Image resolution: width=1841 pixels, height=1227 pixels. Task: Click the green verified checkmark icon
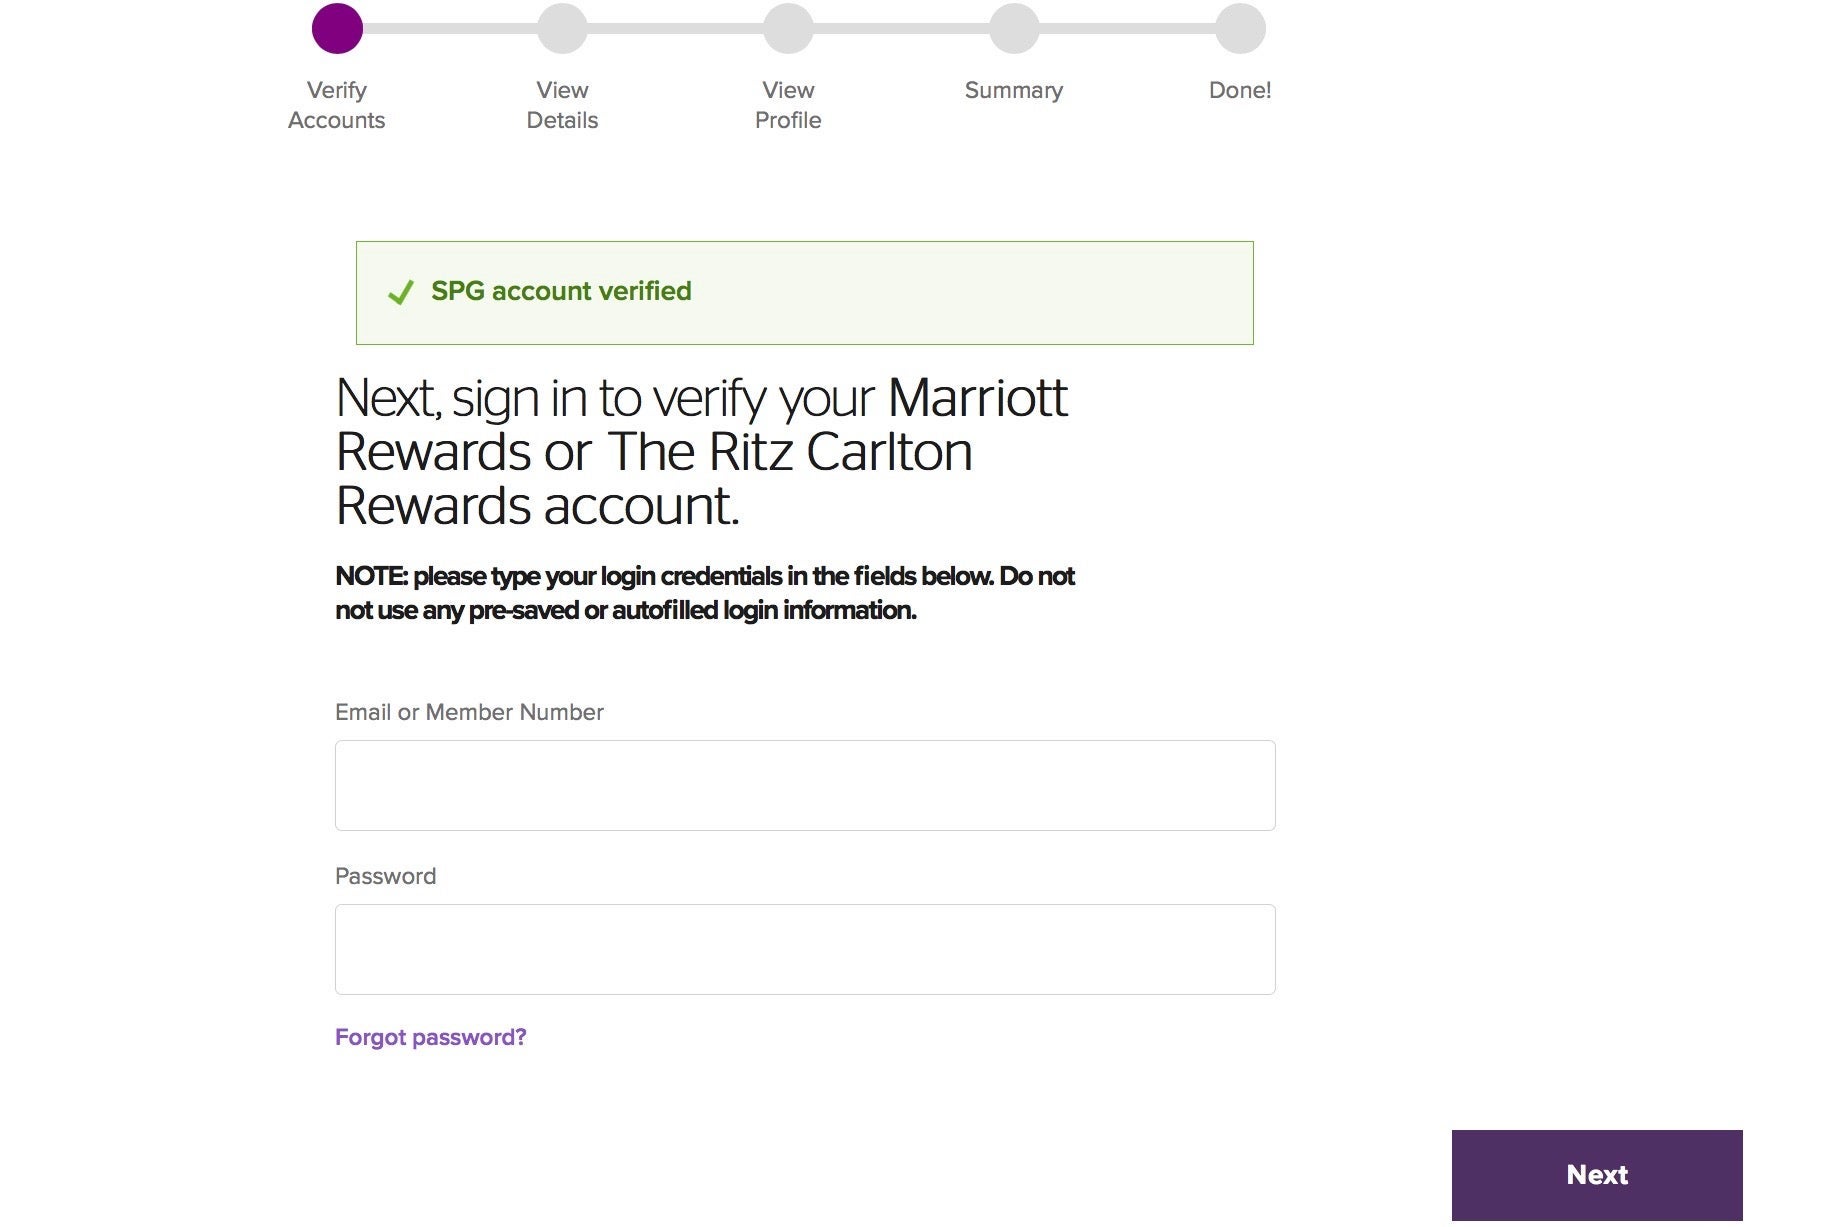[400, 292]
